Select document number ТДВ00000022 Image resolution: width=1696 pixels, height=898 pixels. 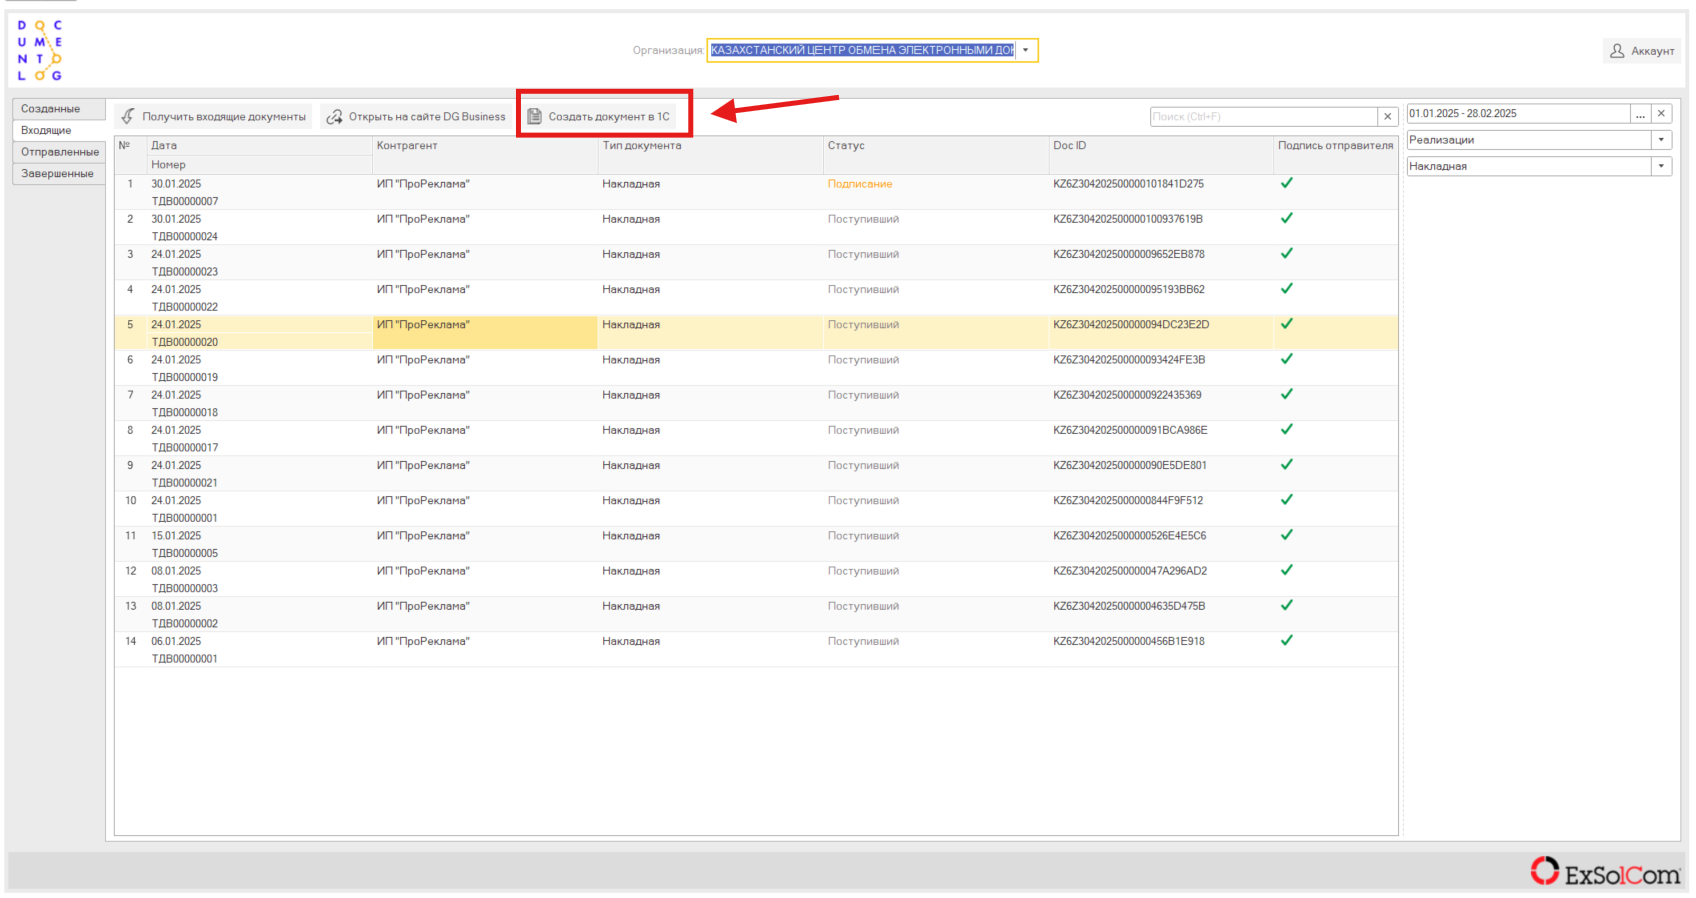click(185, 307)
